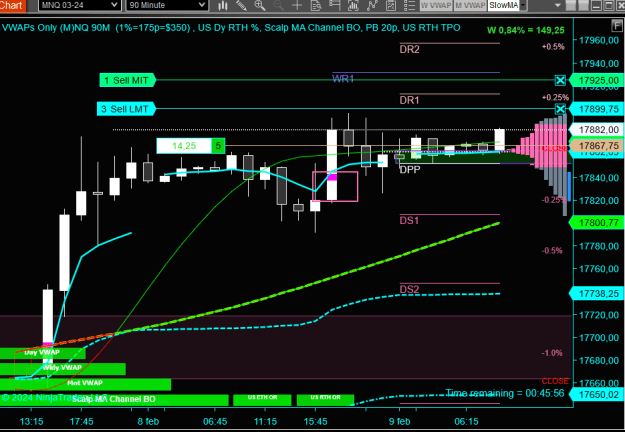Select the 3 Sell LMT order label

pyautogui.click(x=126, y=109)
